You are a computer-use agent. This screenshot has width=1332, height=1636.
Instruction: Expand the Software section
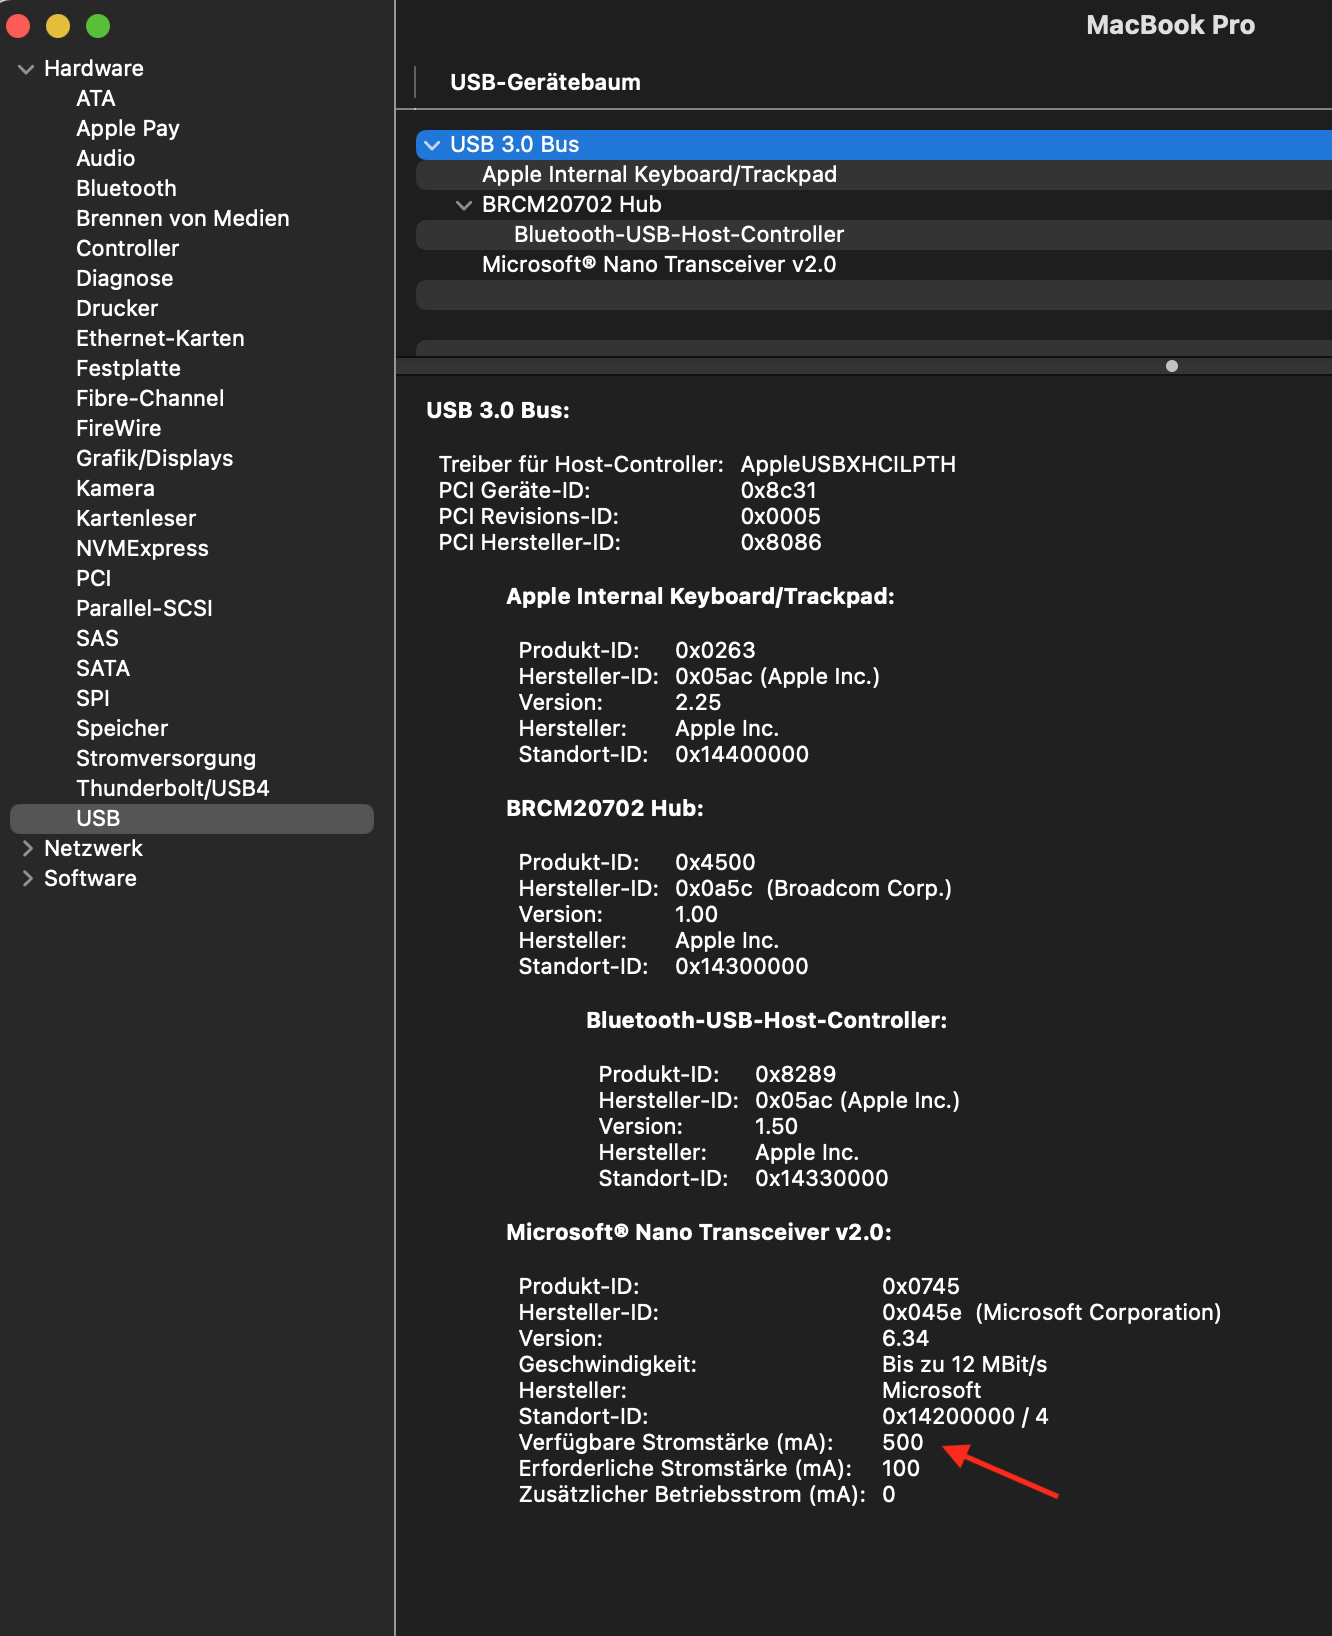click(x=27, y=879)
